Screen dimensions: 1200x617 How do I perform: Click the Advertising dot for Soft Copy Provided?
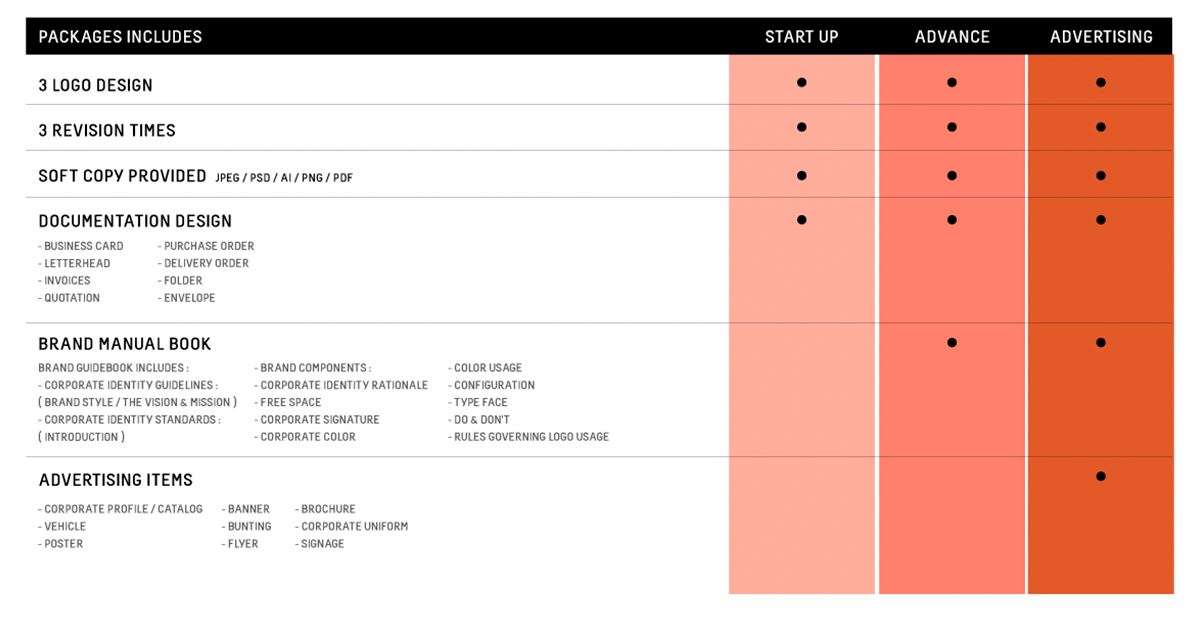pos(1101,175)
